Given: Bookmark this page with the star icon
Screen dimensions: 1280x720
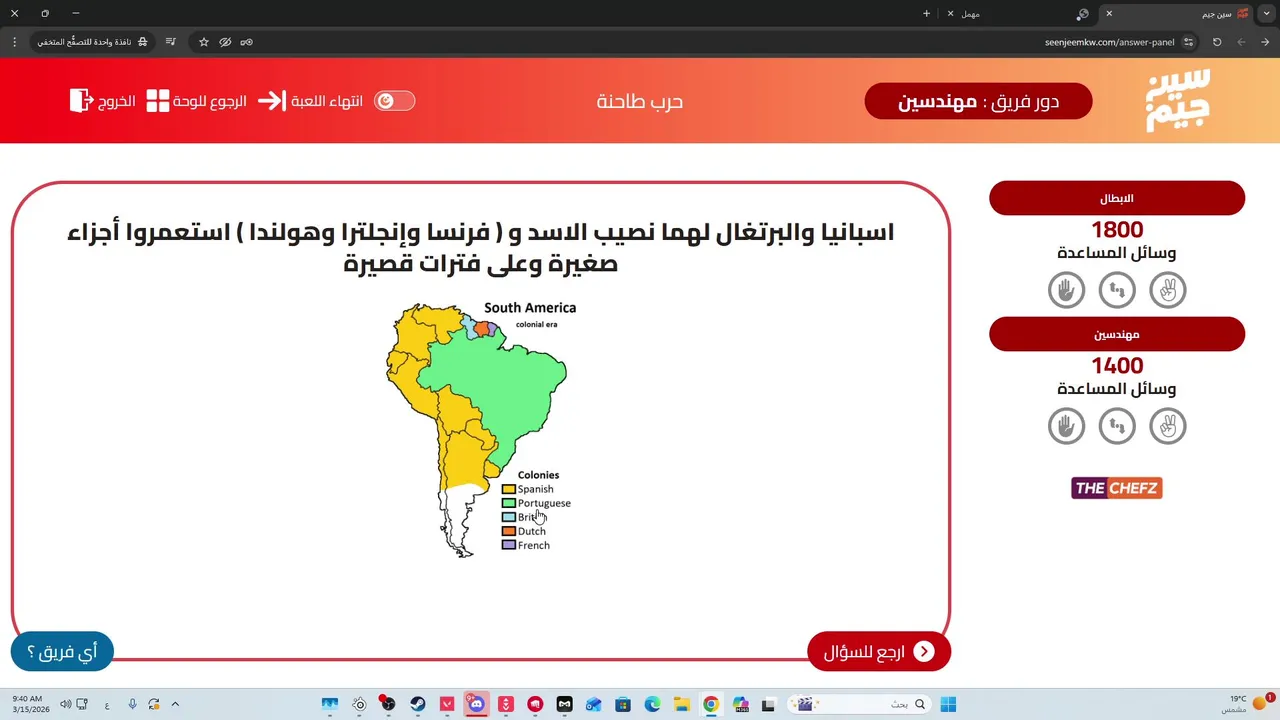Looking at the screenshot, I should point(204,42).
